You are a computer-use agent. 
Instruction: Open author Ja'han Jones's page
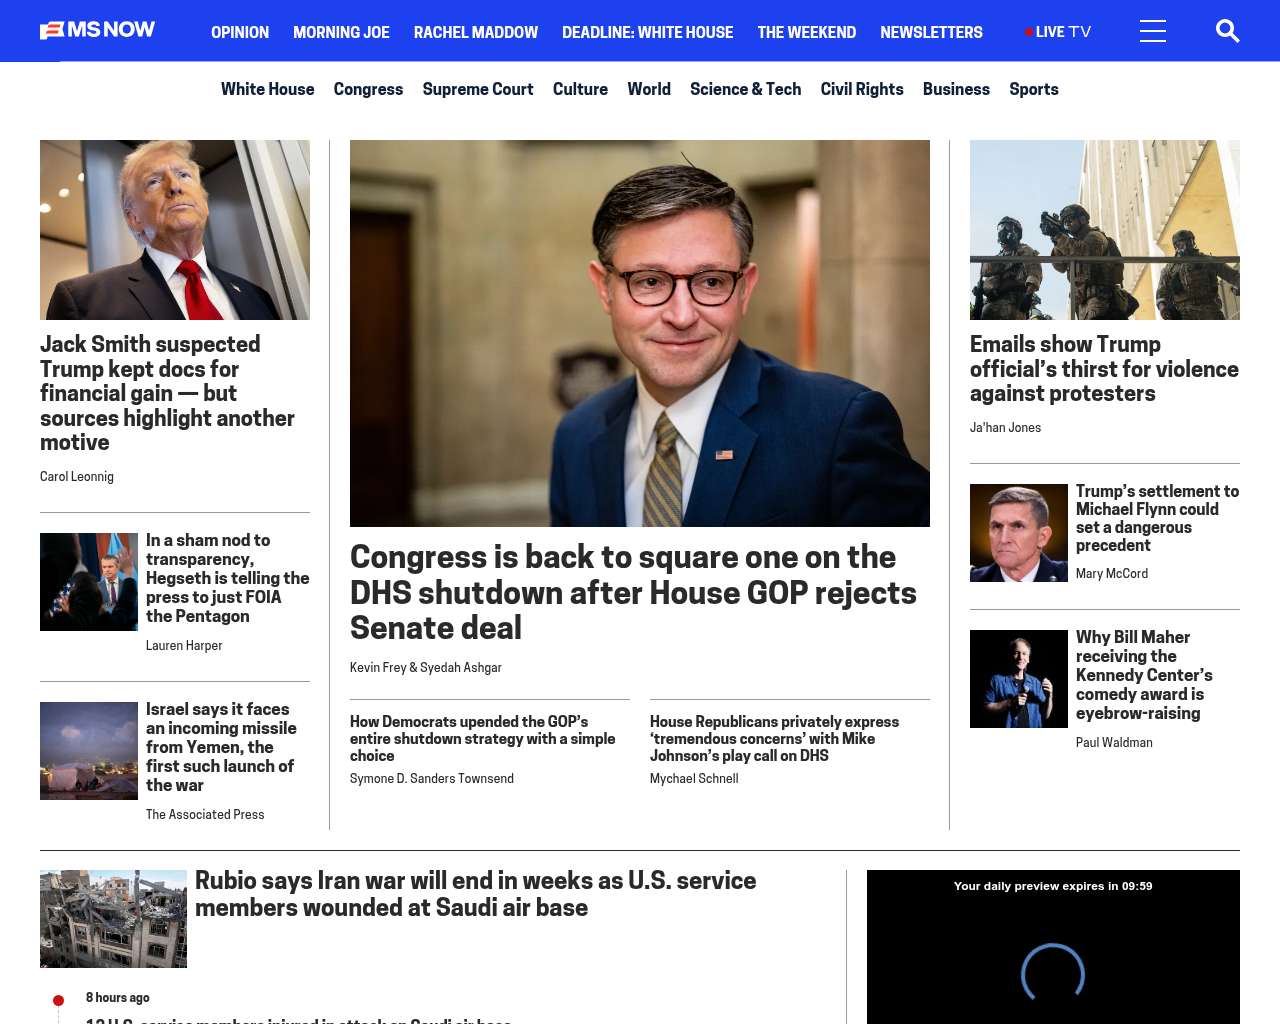click(1005, 428)
